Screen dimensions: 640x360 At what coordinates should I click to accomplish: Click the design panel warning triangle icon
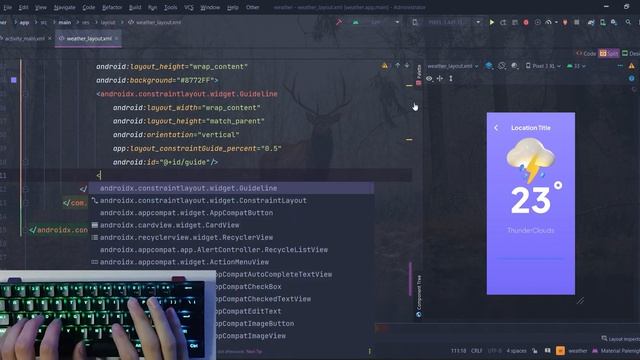click(631, 66)
